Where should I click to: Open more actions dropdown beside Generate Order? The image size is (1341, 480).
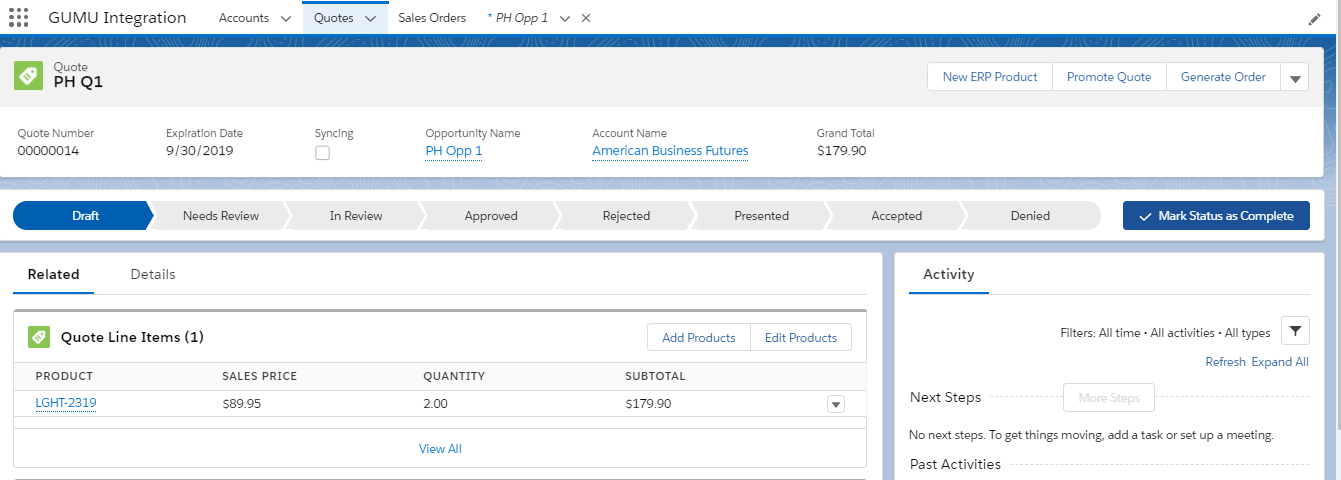[1295, 77]
